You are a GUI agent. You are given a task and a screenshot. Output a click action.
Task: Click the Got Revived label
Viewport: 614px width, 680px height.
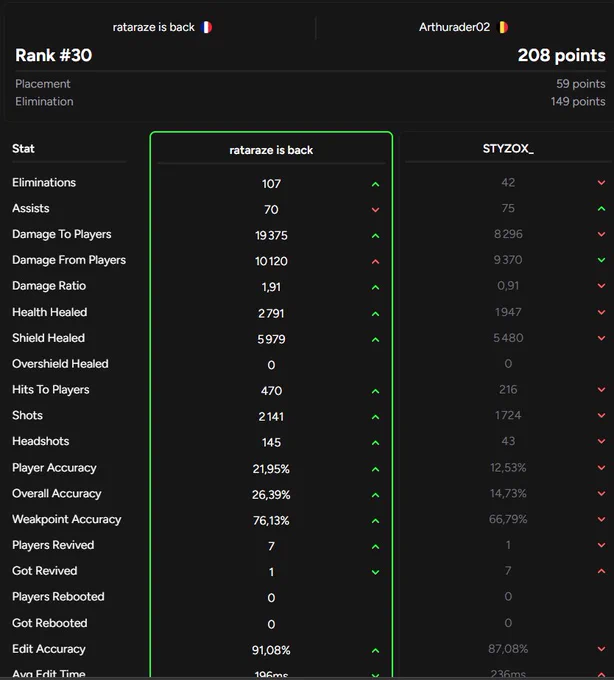click(x=44, y=571)
